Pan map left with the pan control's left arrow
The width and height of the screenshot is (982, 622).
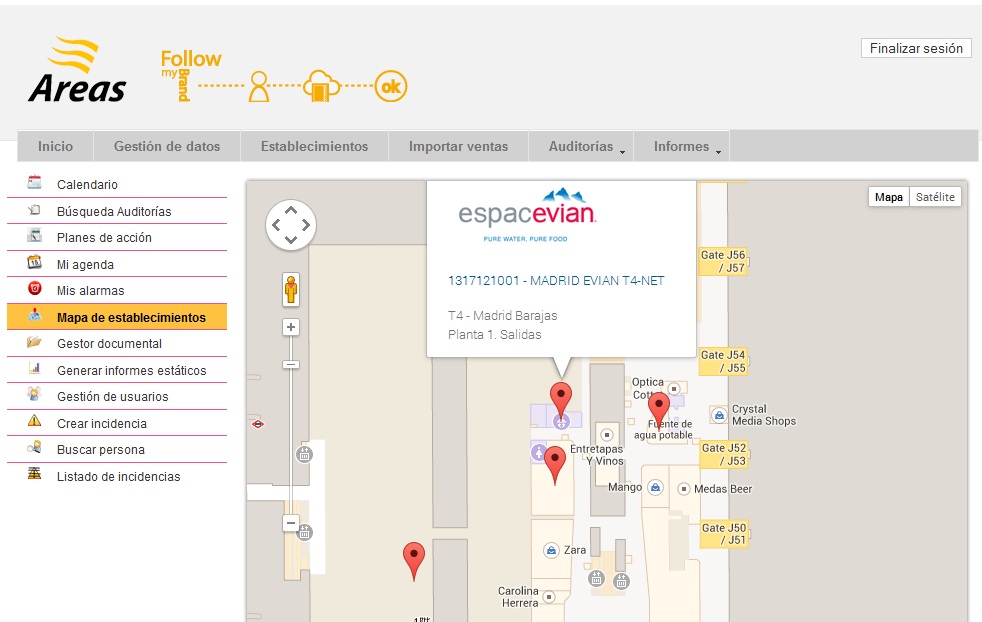coord(276,225)
